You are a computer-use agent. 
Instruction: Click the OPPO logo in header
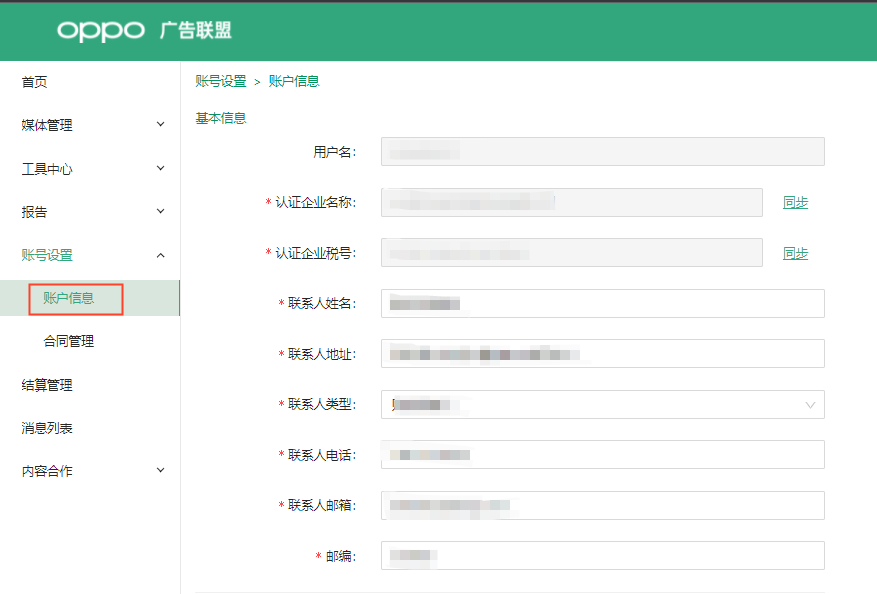[x=101, y=31]
